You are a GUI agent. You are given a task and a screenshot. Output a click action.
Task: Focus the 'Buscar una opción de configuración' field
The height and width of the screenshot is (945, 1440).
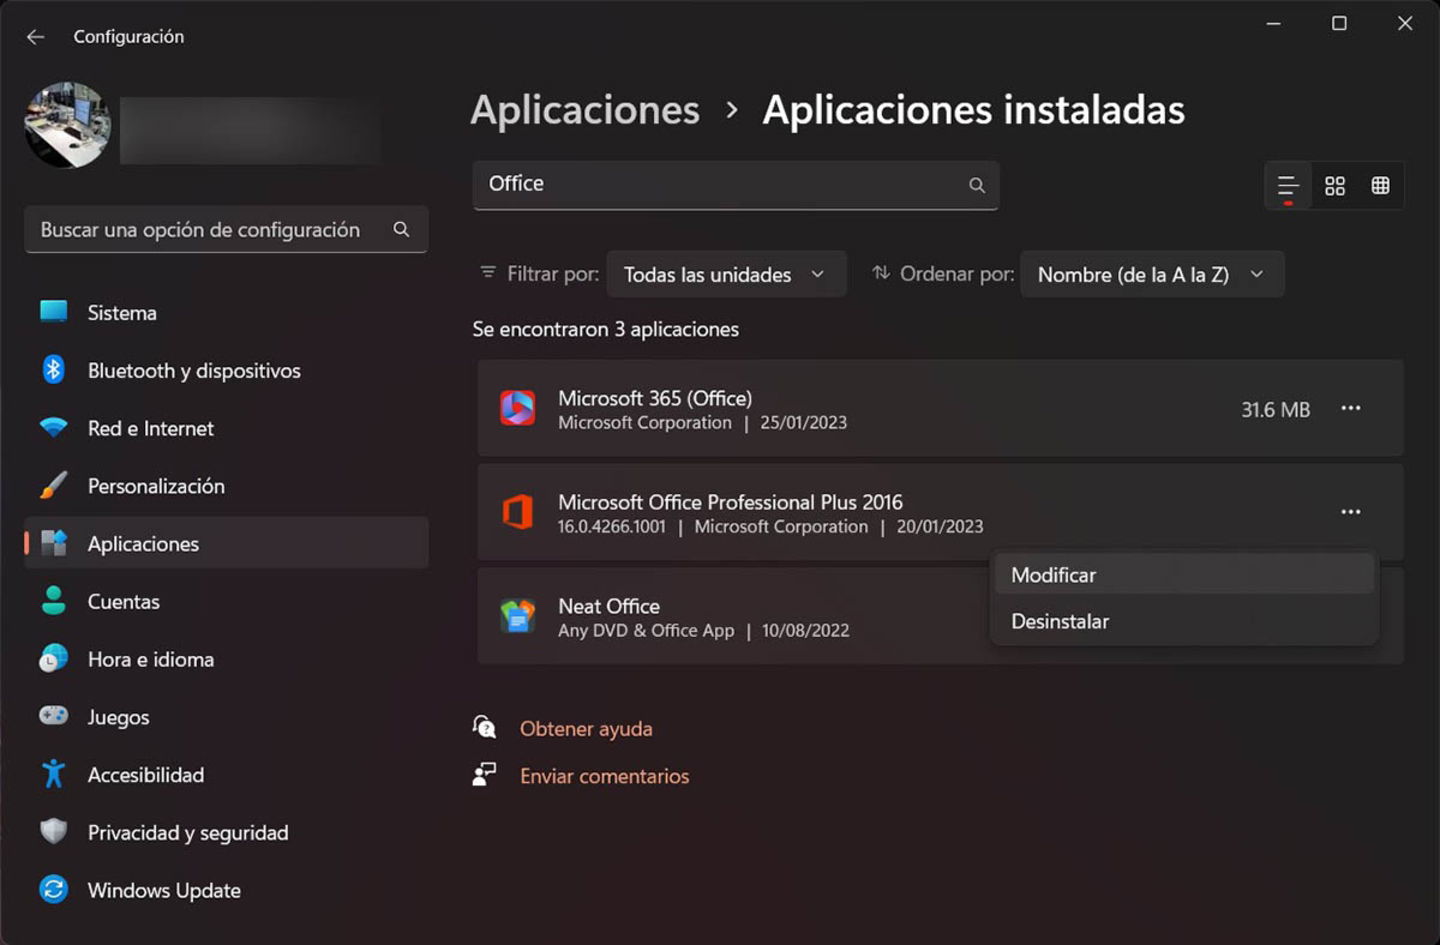point(226,229)
